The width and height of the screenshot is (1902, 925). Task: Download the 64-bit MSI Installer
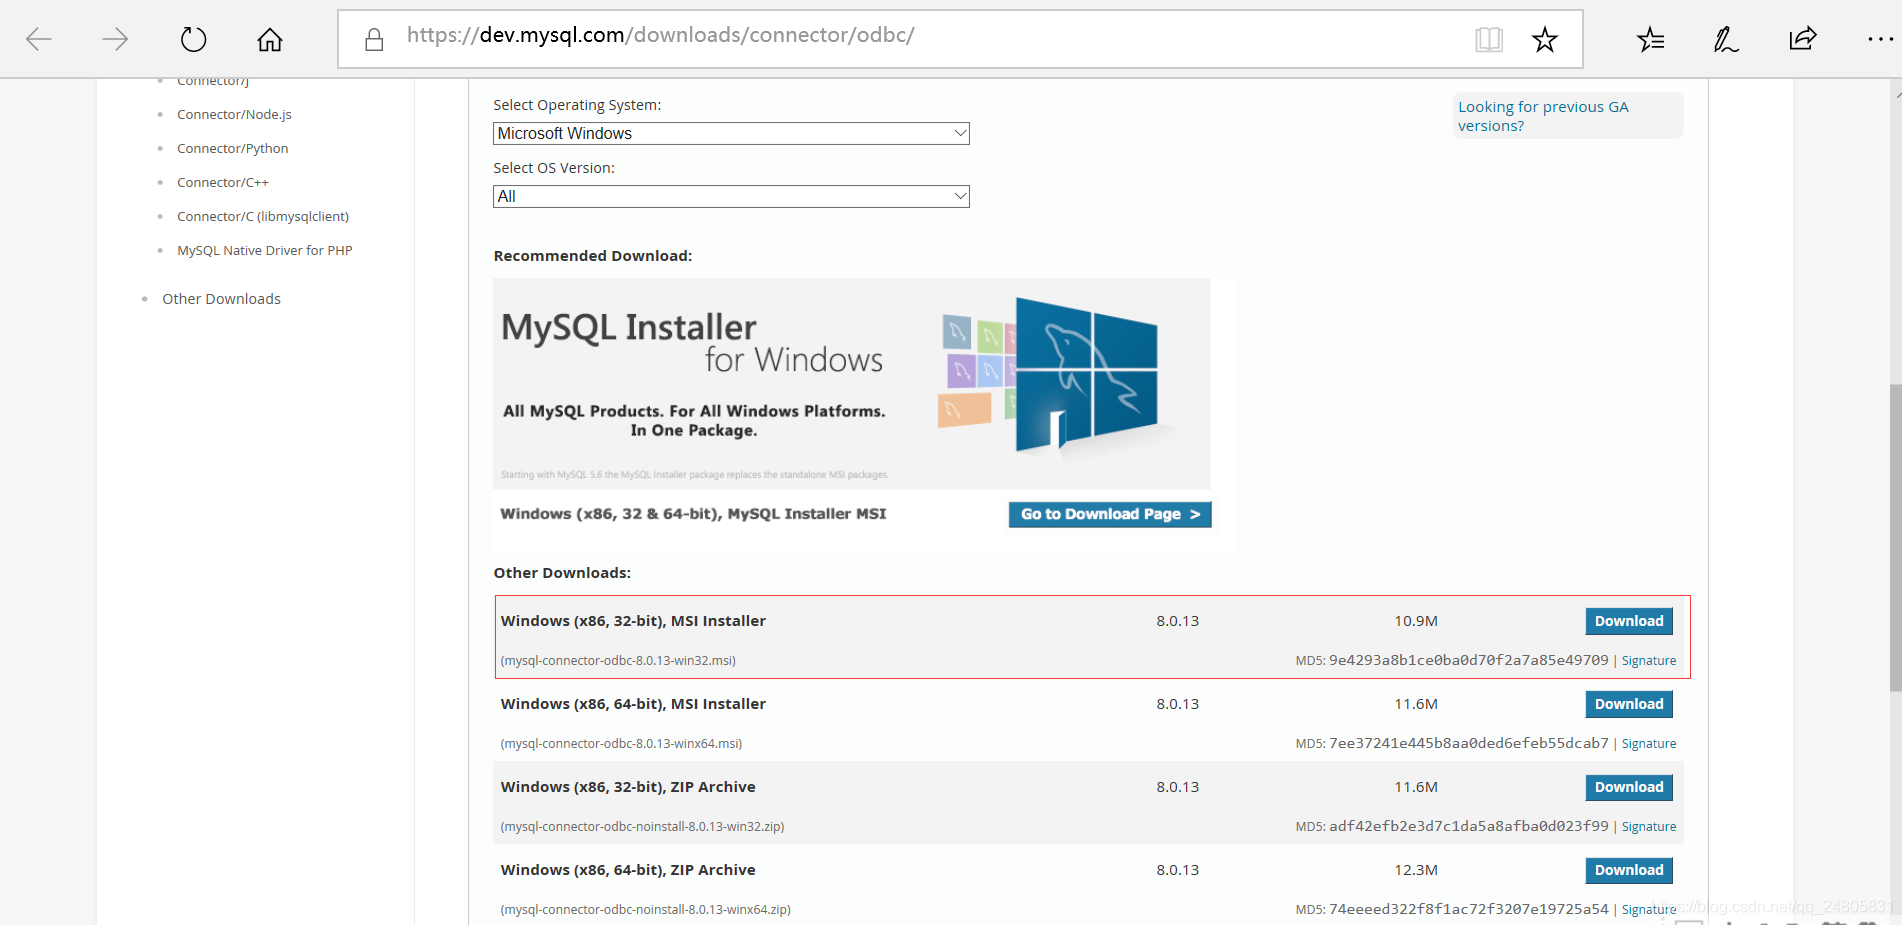click(x=1629, y=704)
